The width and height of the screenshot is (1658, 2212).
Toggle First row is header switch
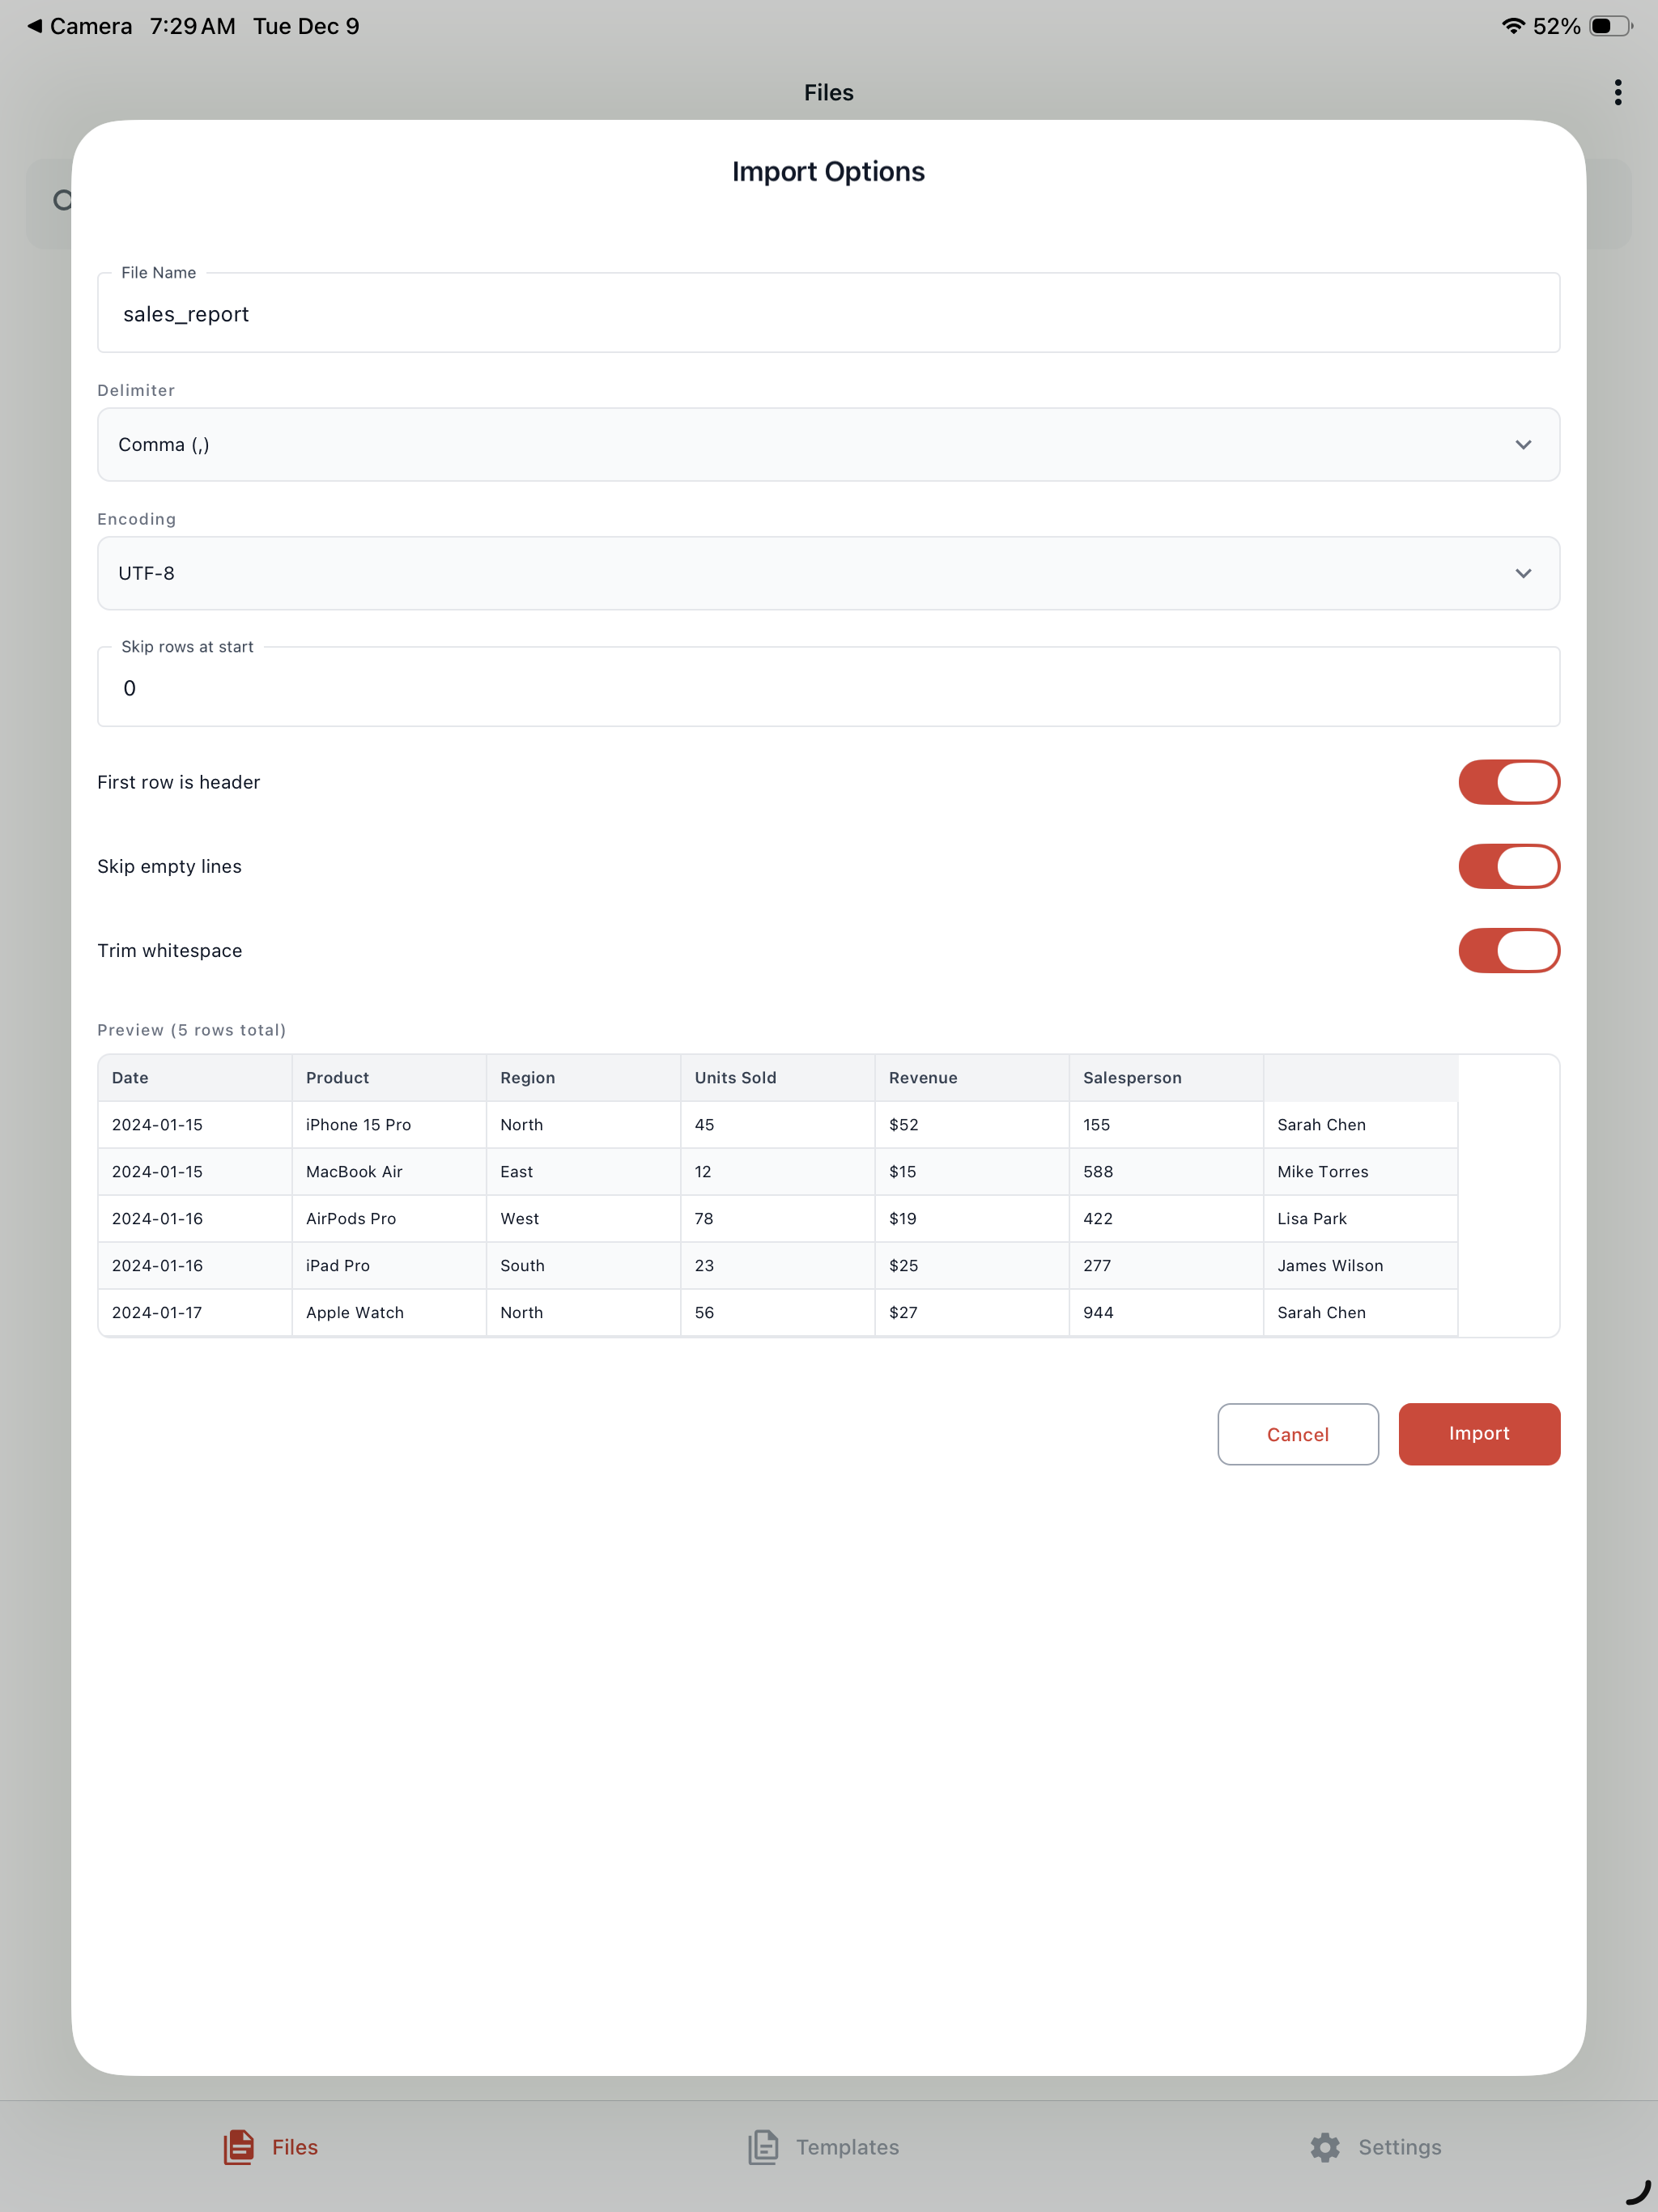pyautogui.click(x=1508, y=782)
